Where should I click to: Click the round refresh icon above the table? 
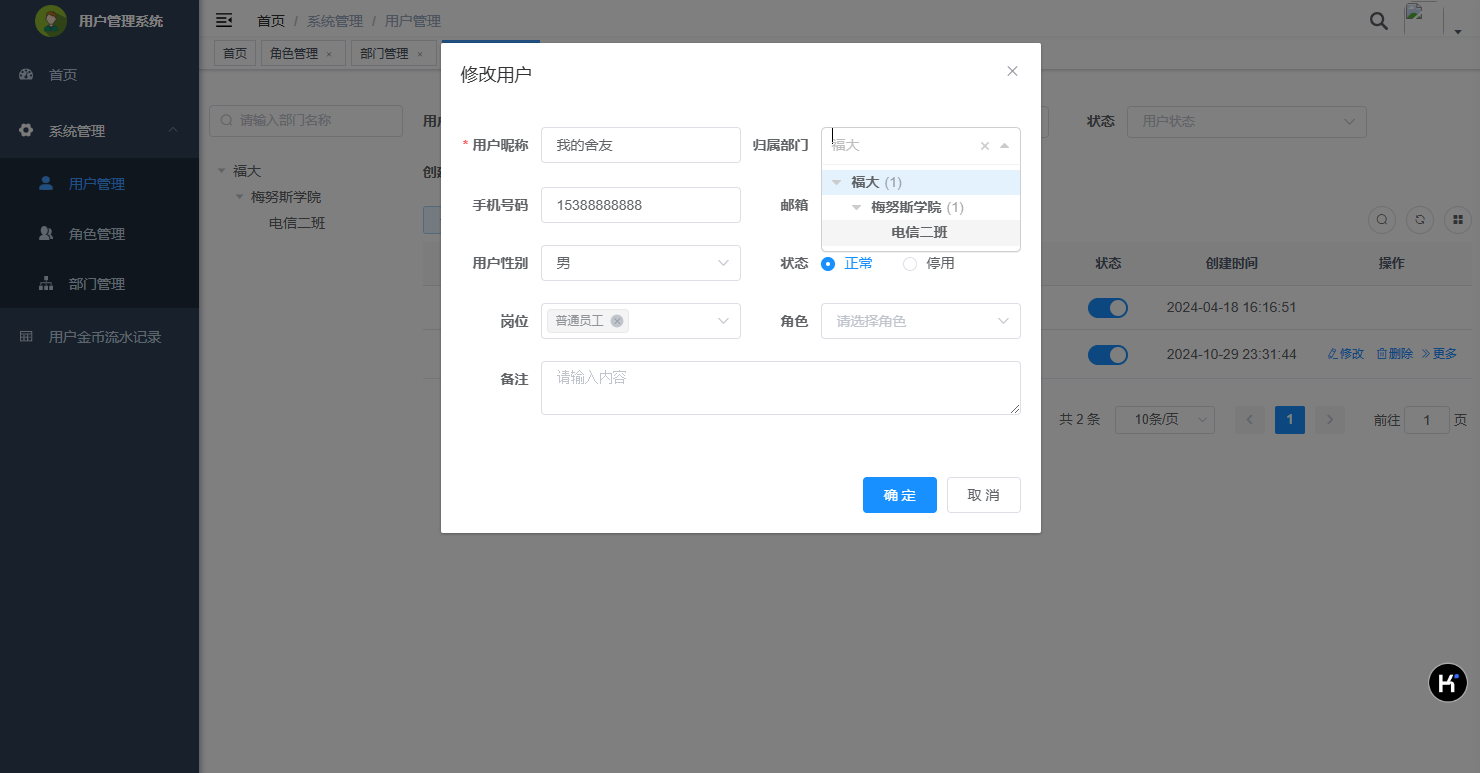pyautogui.click(x=1420, y=220)
